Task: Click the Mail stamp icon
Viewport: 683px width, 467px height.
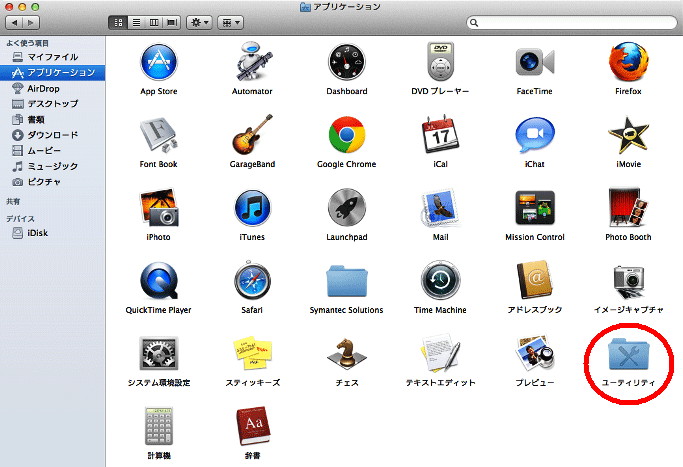Action: coord(440,208)
